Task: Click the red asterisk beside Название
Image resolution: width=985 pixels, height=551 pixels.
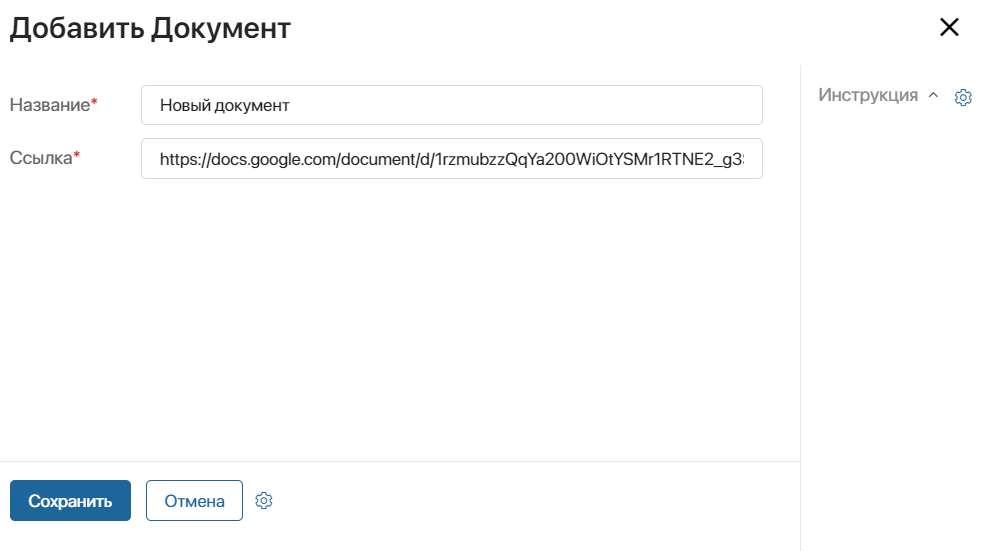Action: (94, 102)
